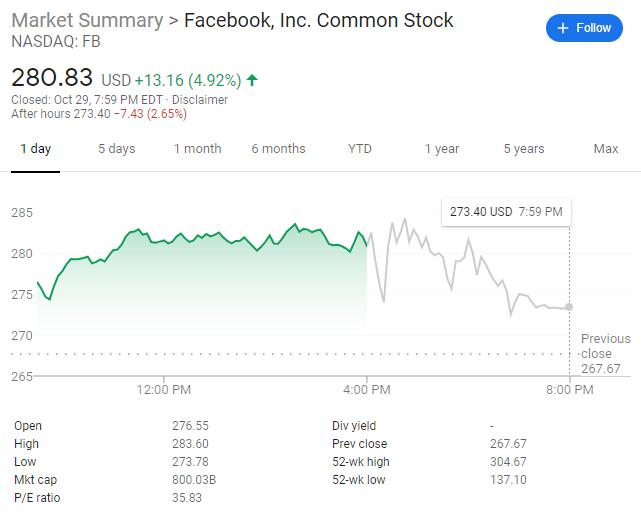Switch to the 1 month tab

[x=197, y=149]
